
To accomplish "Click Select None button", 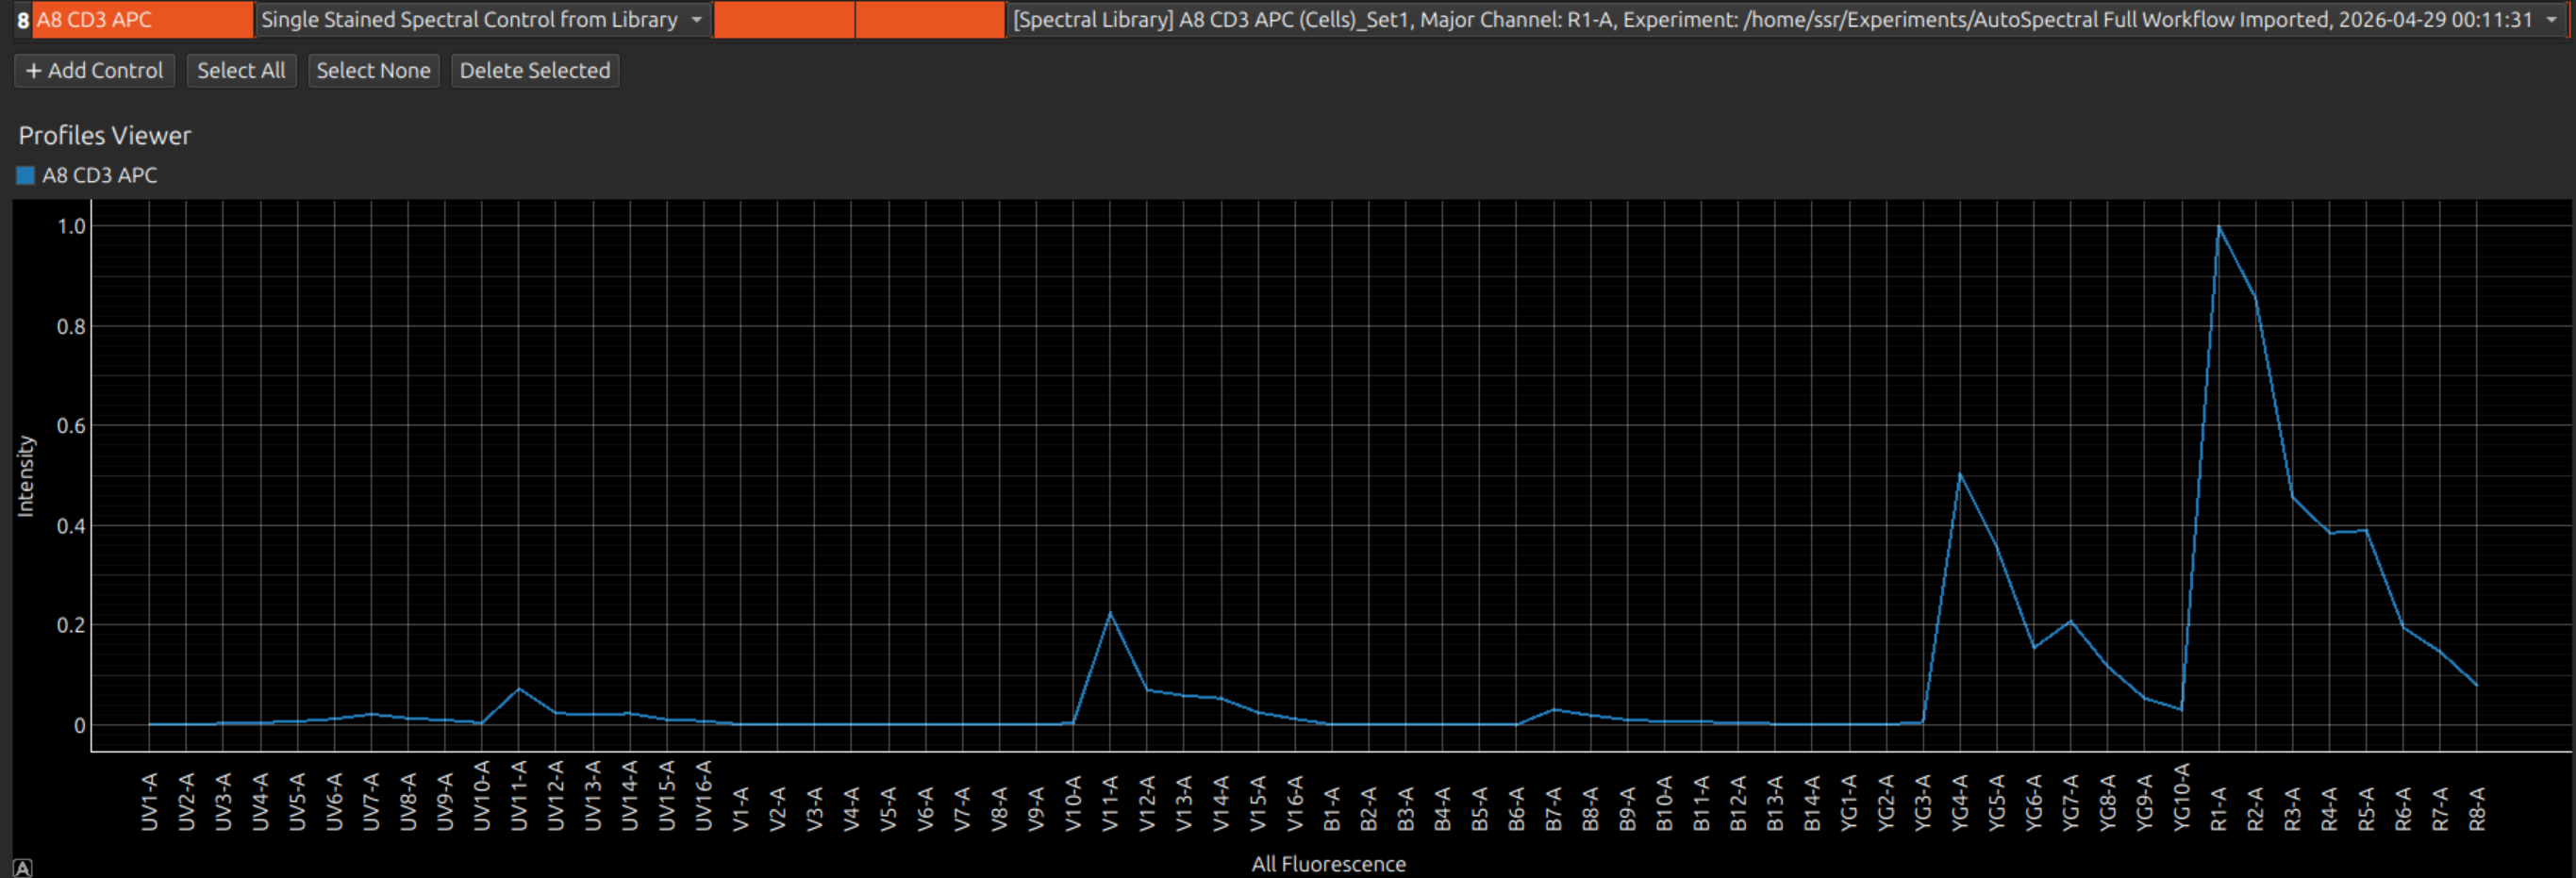I will pos(373,70).
